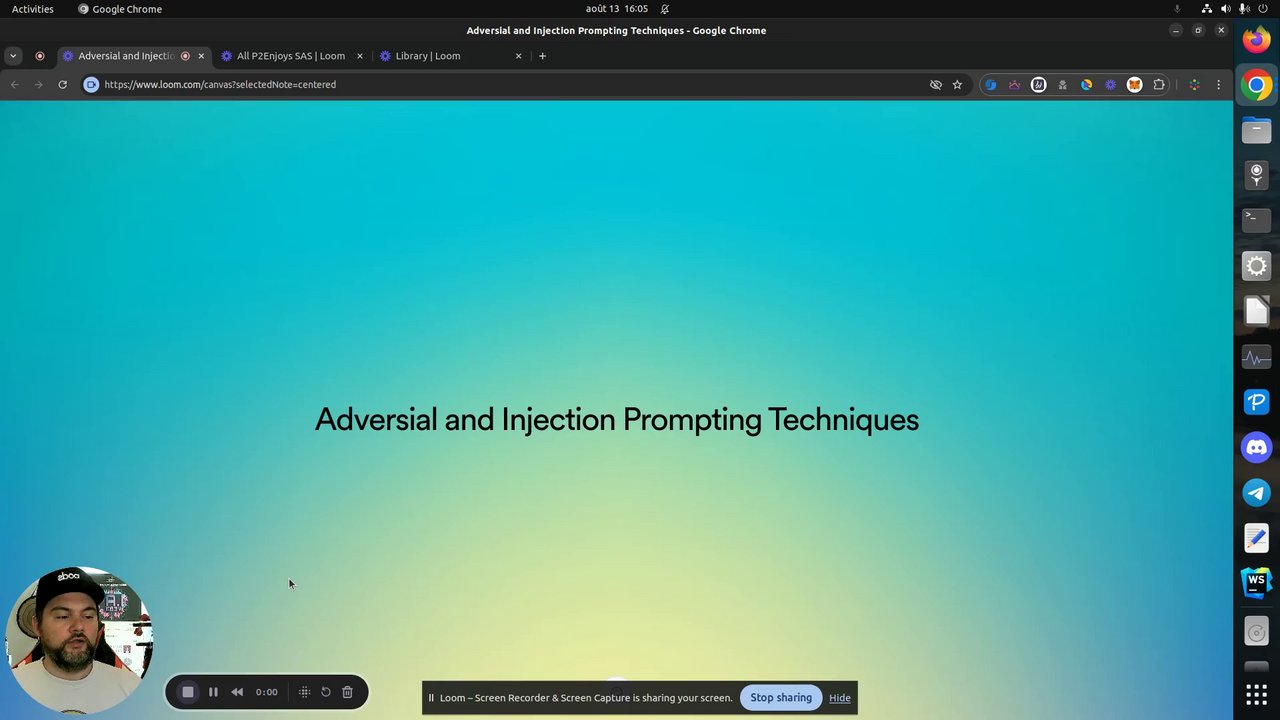Open Discord from the dock

[1257, 447]
